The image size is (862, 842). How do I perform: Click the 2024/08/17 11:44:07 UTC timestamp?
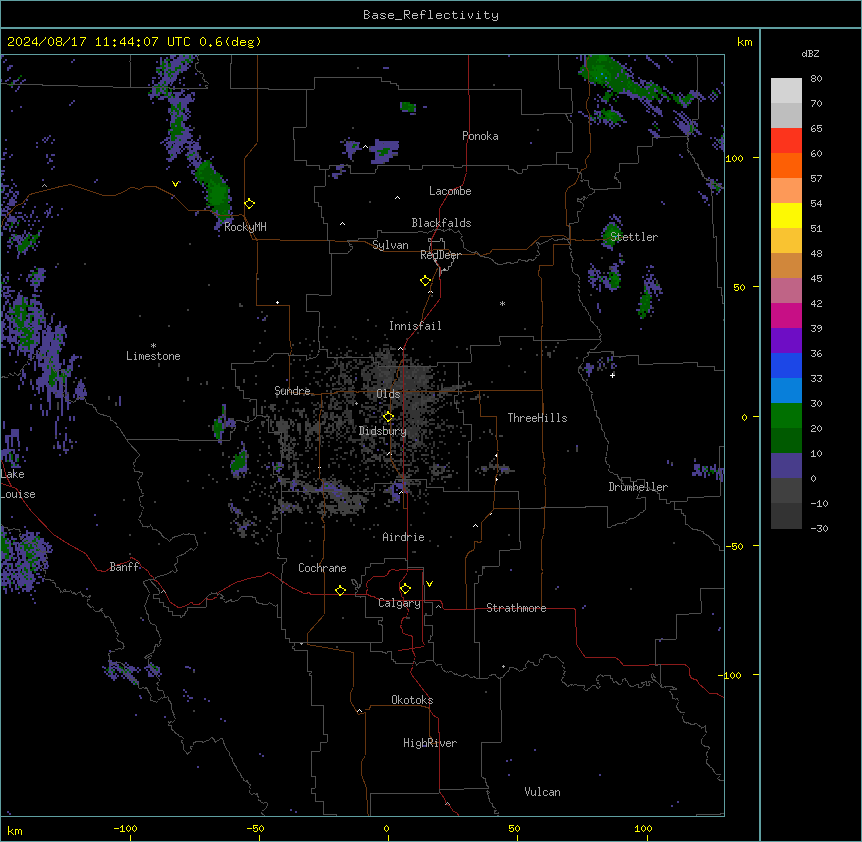[99, 42]
